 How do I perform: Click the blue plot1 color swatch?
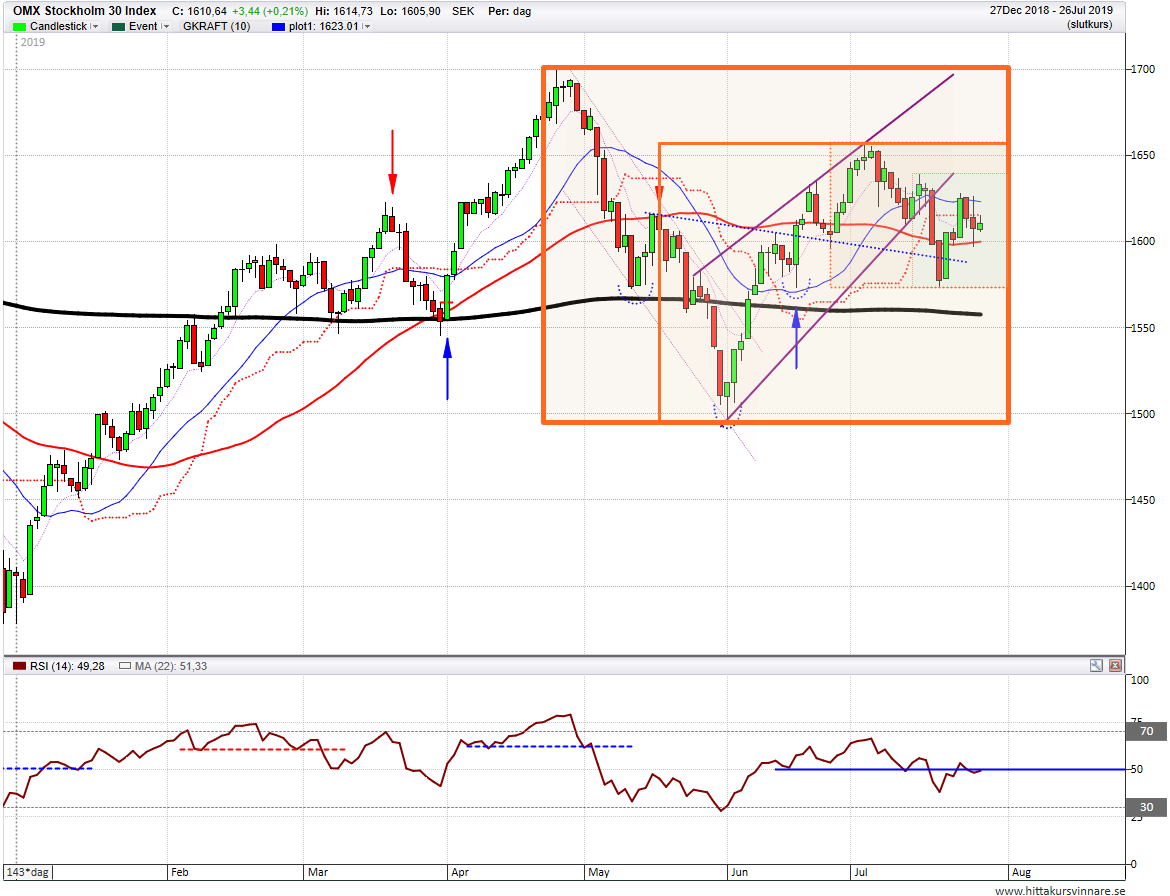tap(278, 27)
